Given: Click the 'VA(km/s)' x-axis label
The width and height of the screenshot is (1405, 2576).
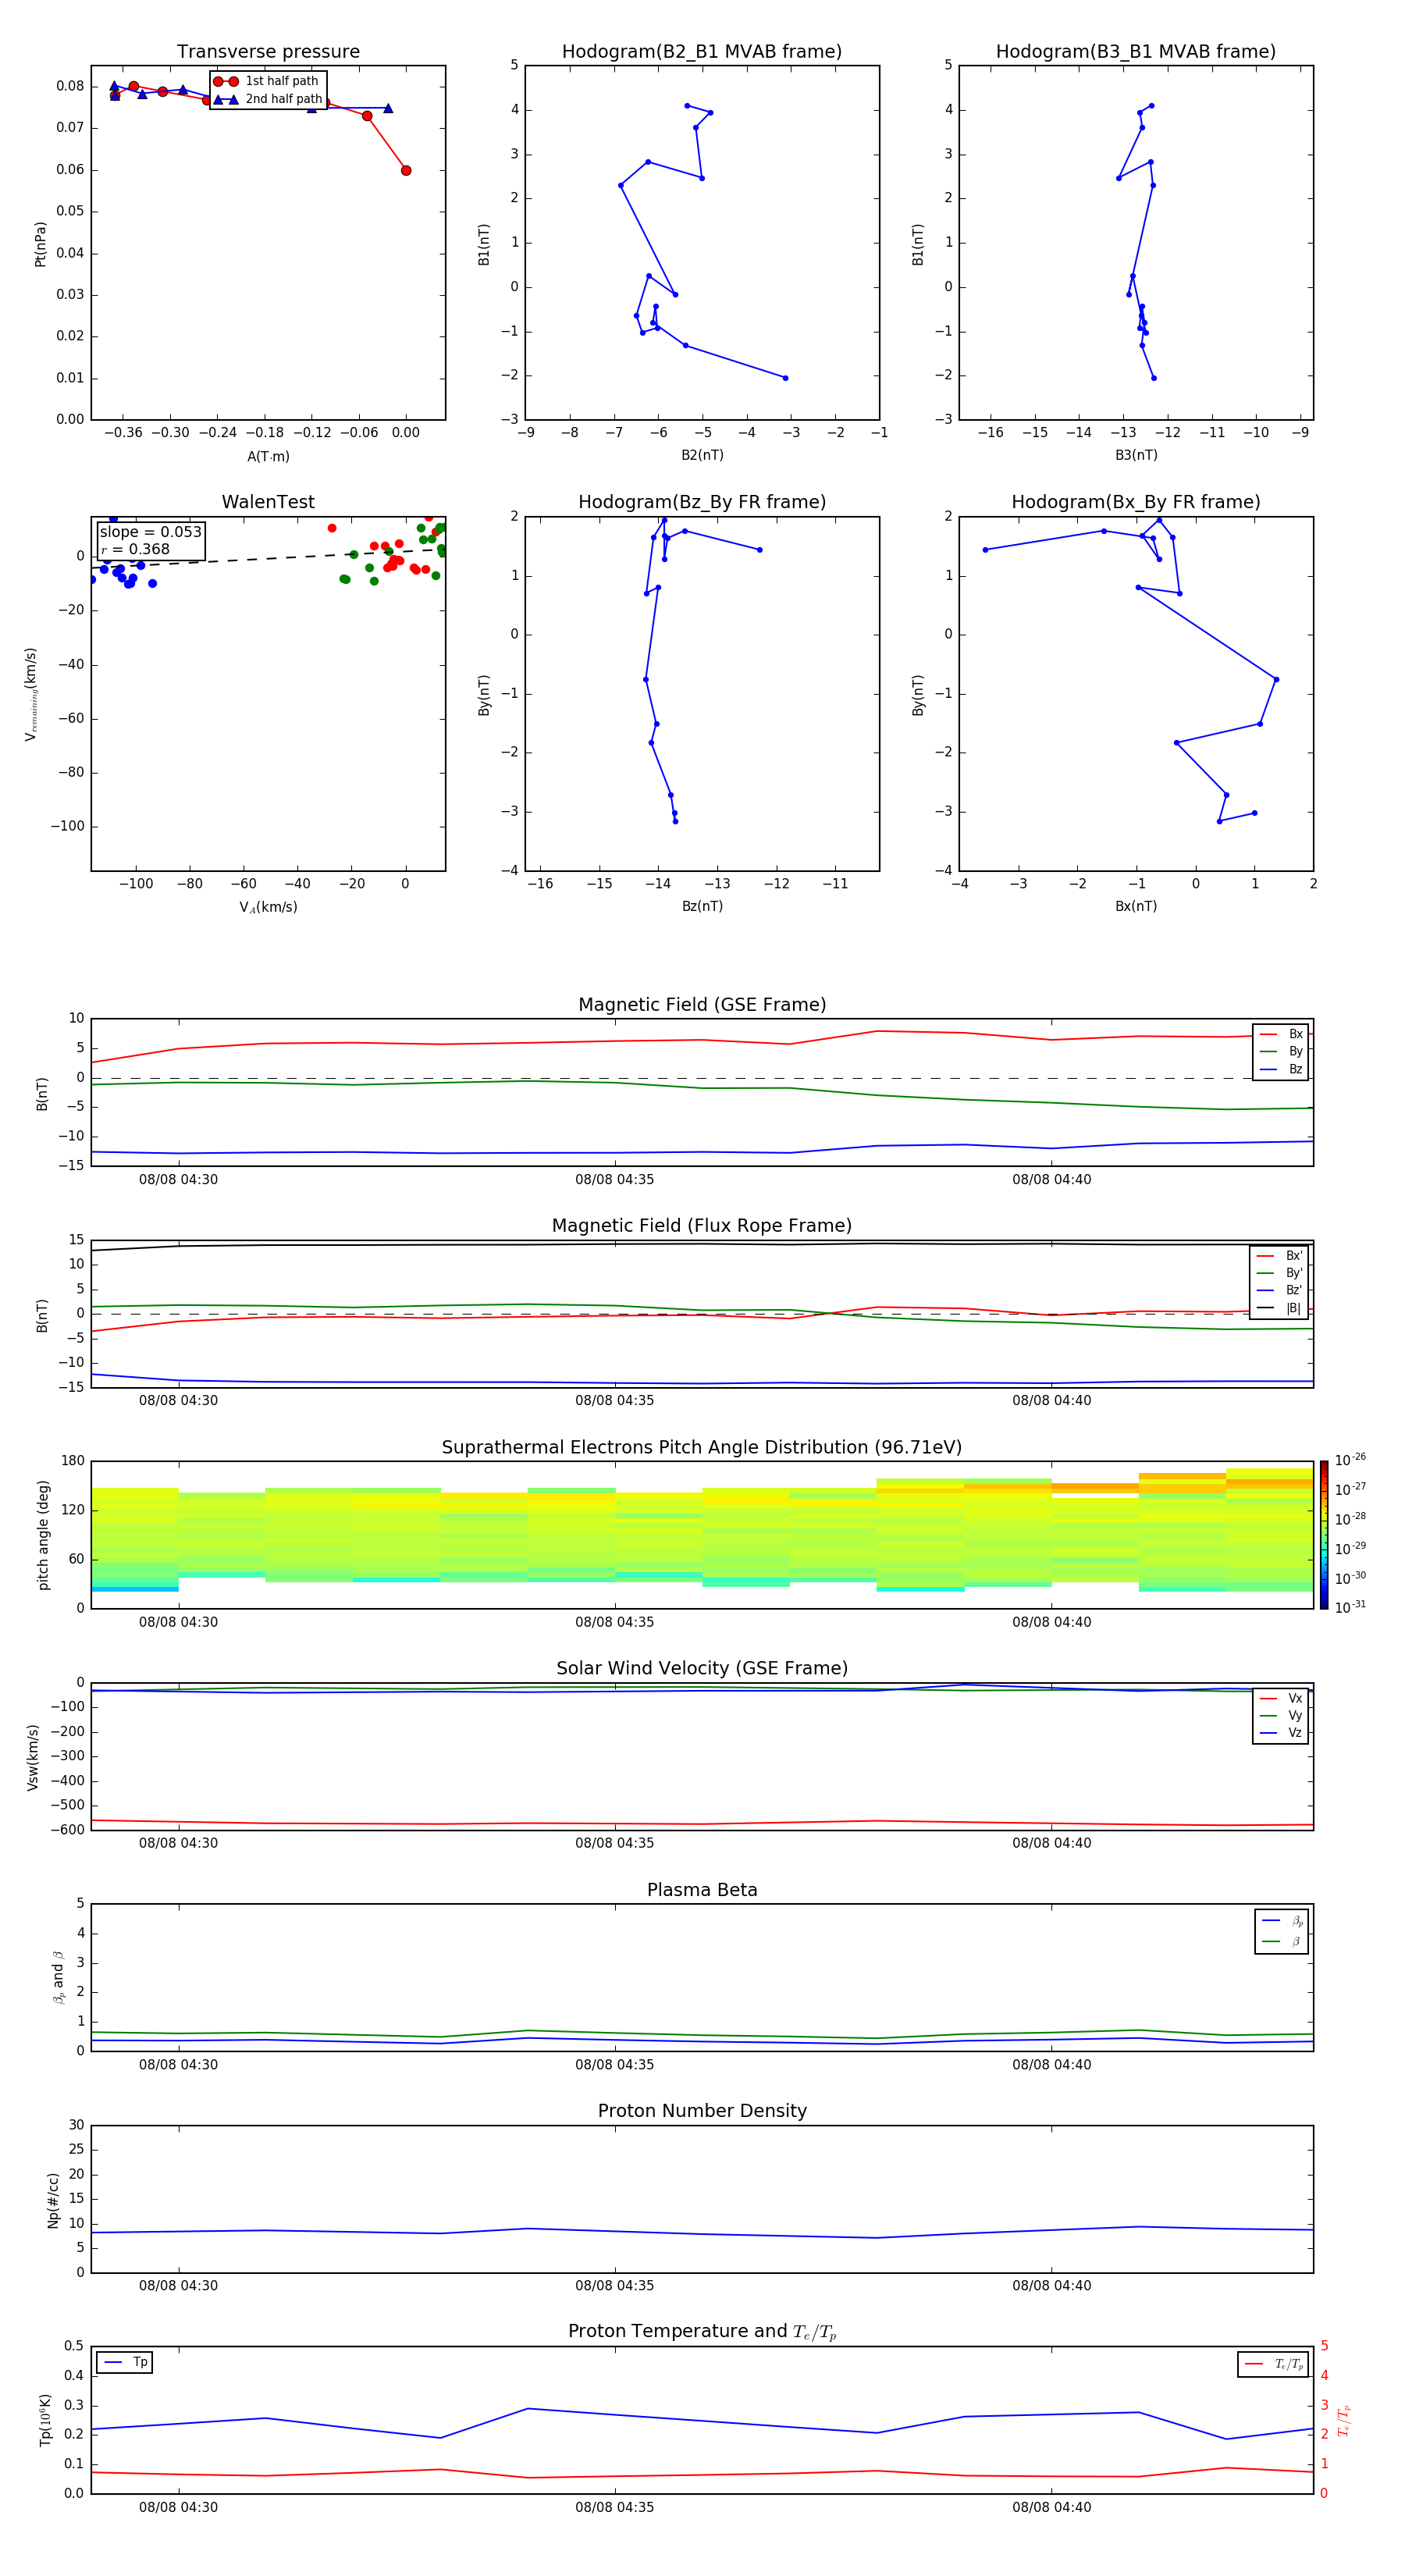Looking at the screenshot, I should [268, 907].
